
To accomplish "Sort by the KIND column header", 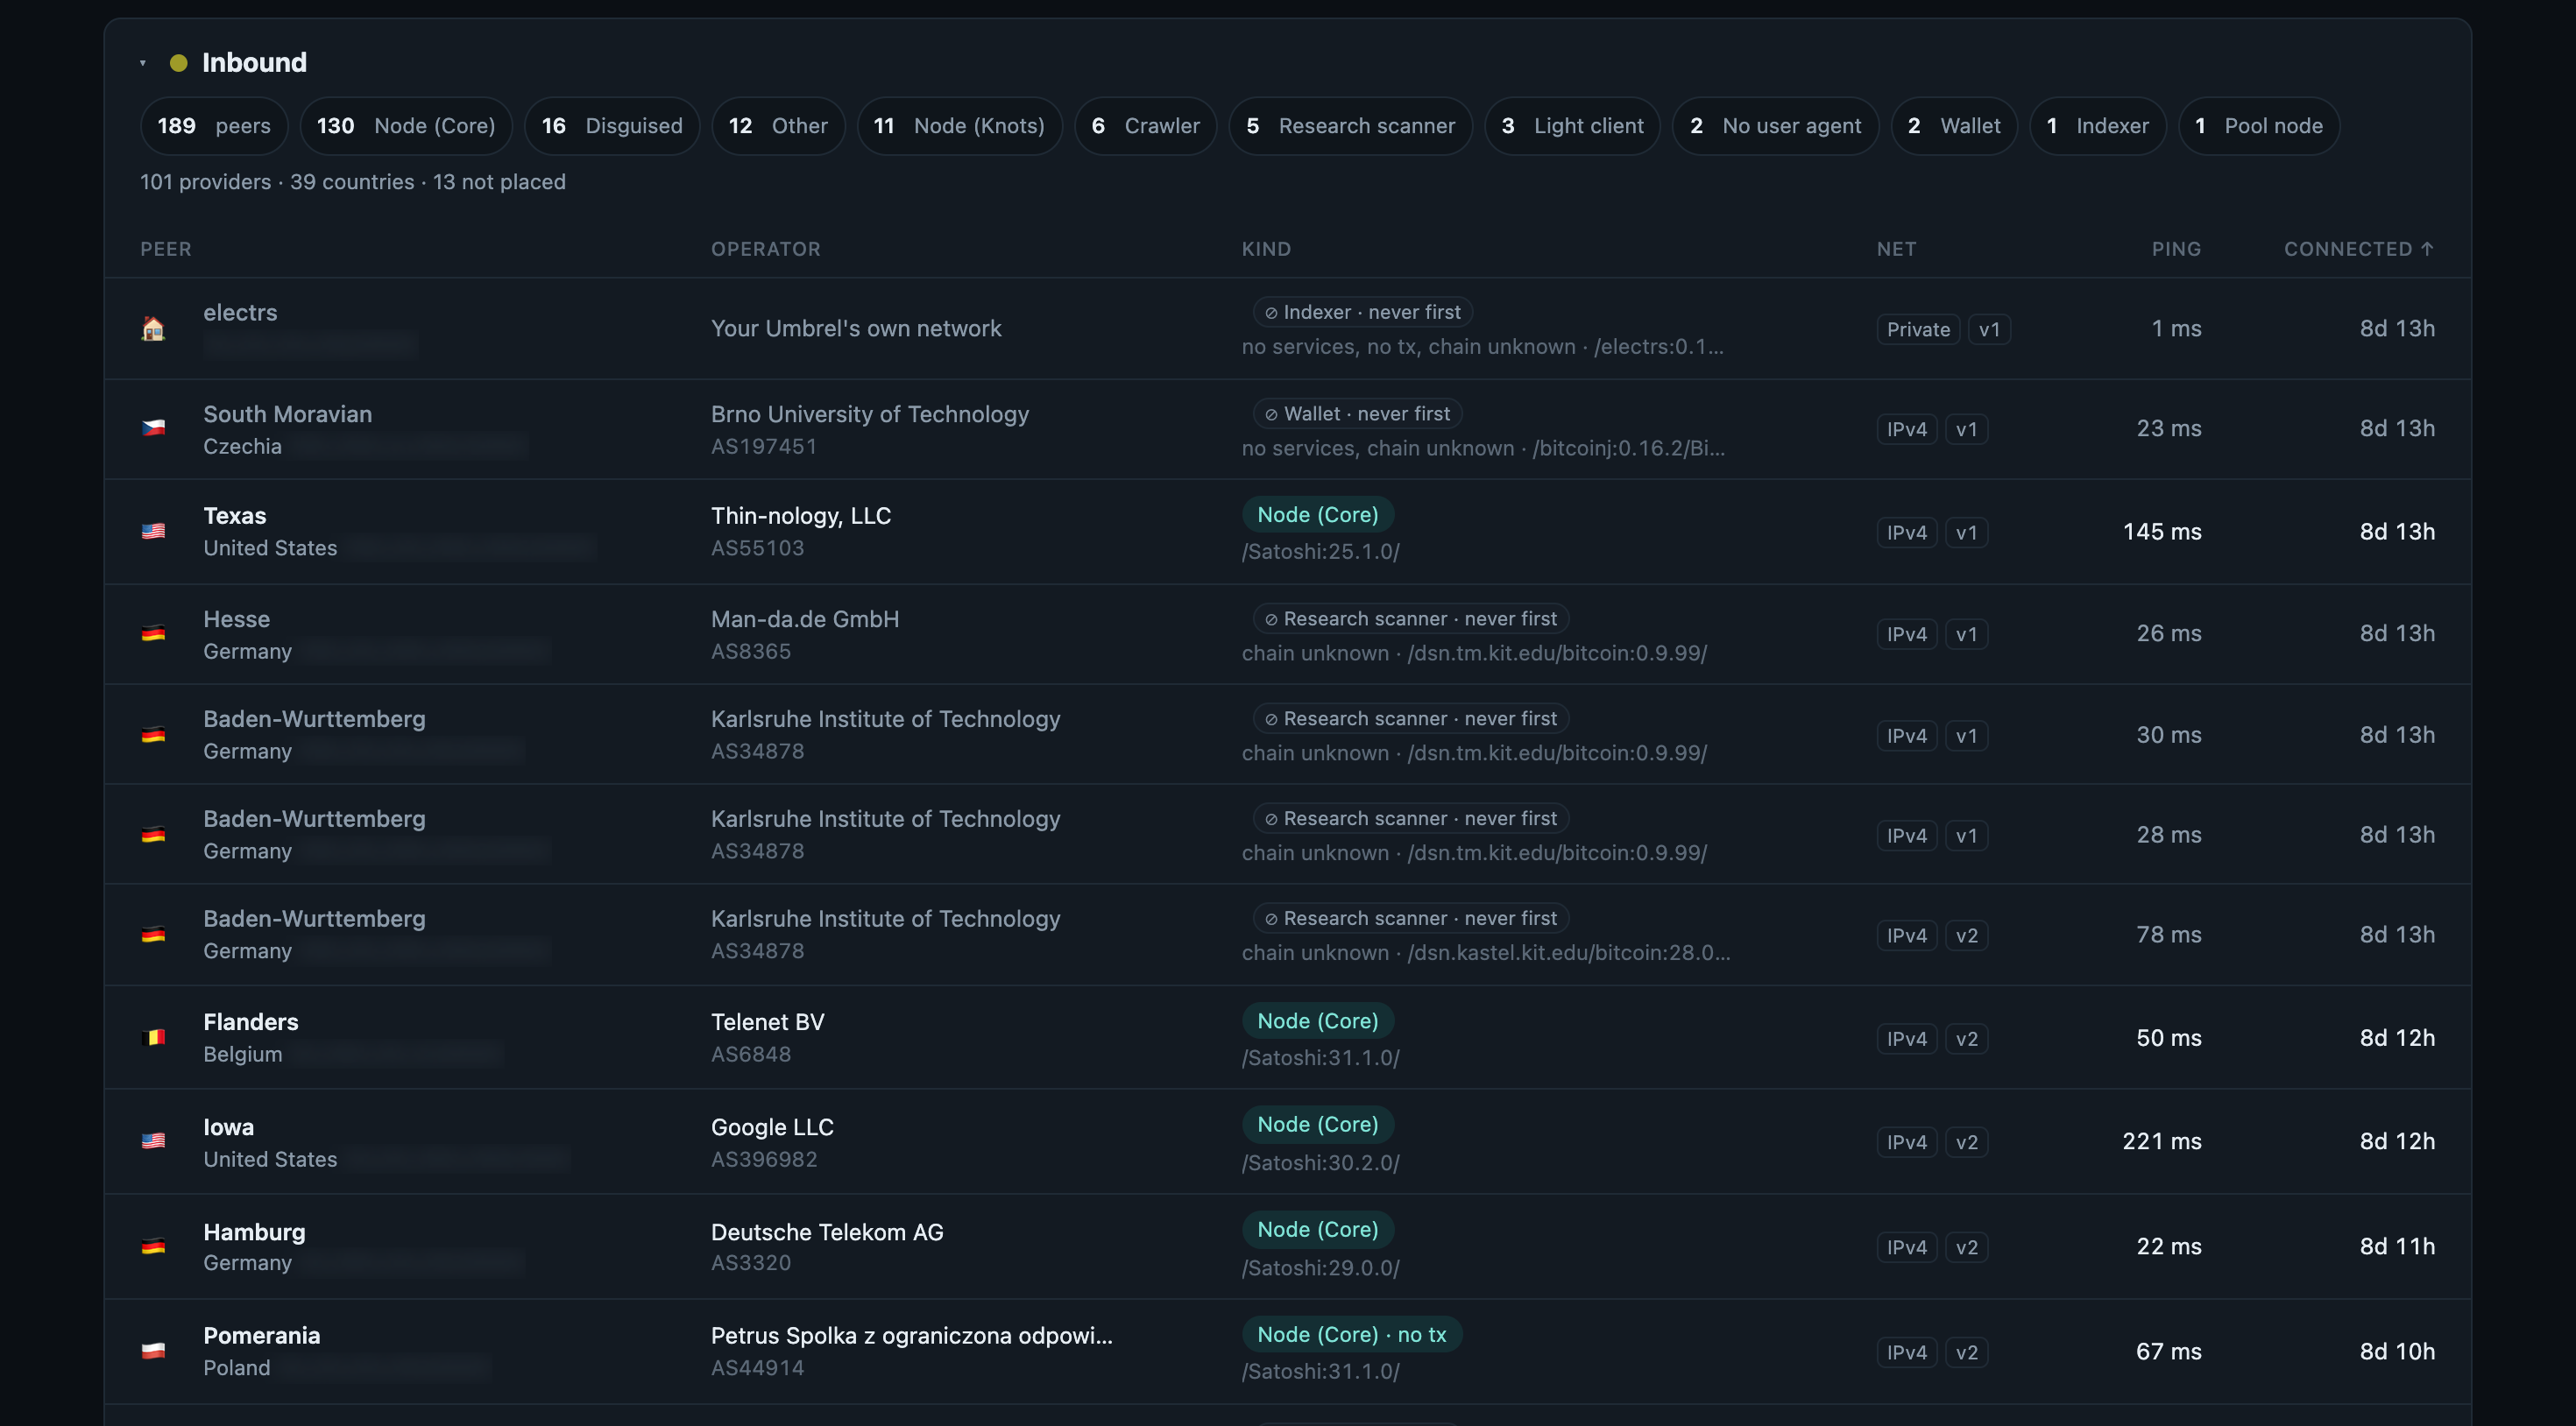I will (1266, 249).
